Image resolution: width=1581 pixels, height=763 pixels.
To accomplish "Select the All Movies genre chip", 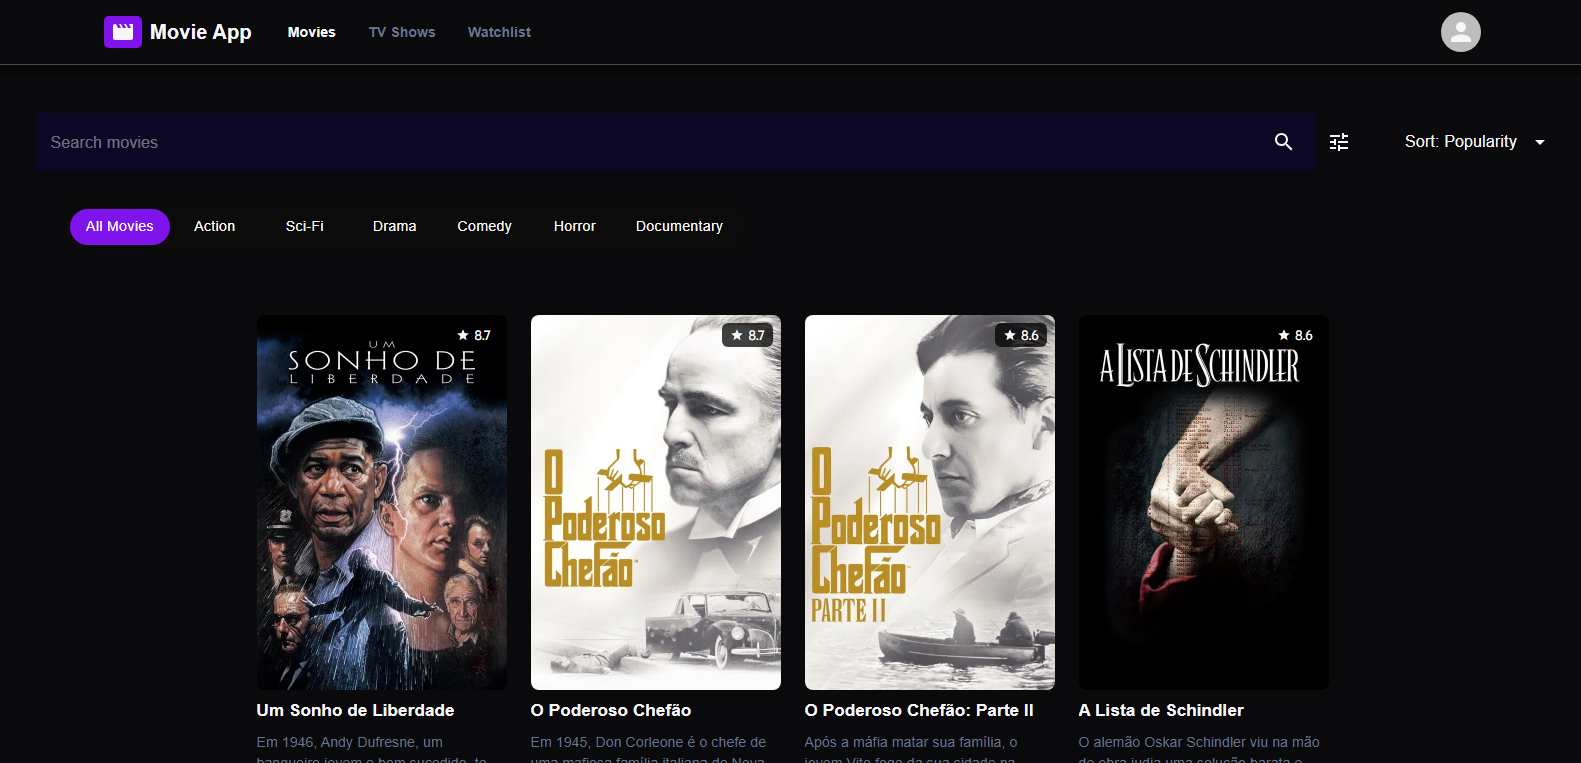I will coord(120,226).
